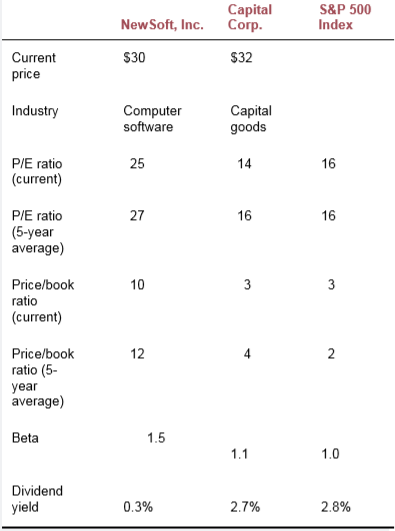The height and width of the screenshot is (531, 395).
Task: Select the Dividend yield row label
Action: pos(37,499)
